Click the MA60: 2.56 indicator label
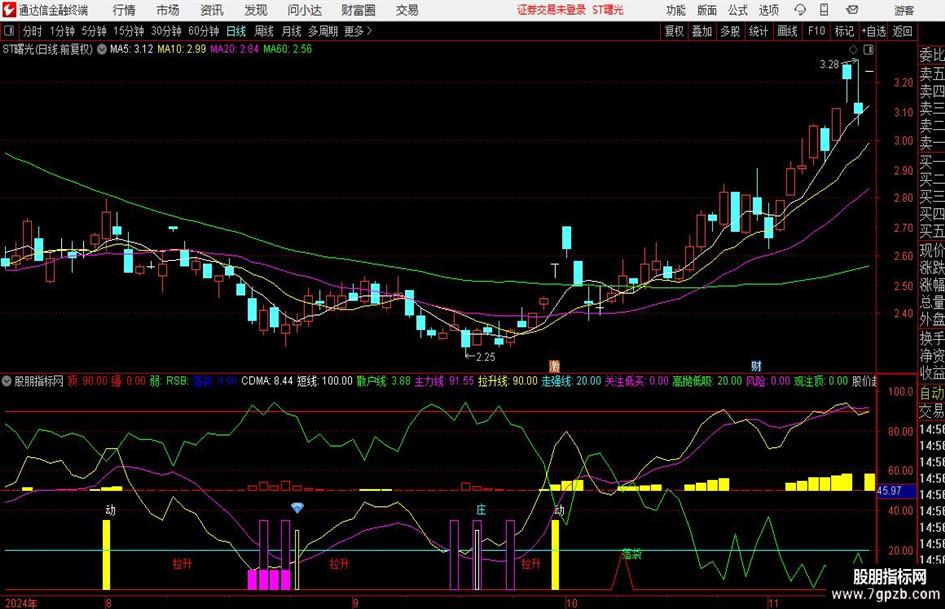This screenshot has width=945, height=609. coord(287,49)
